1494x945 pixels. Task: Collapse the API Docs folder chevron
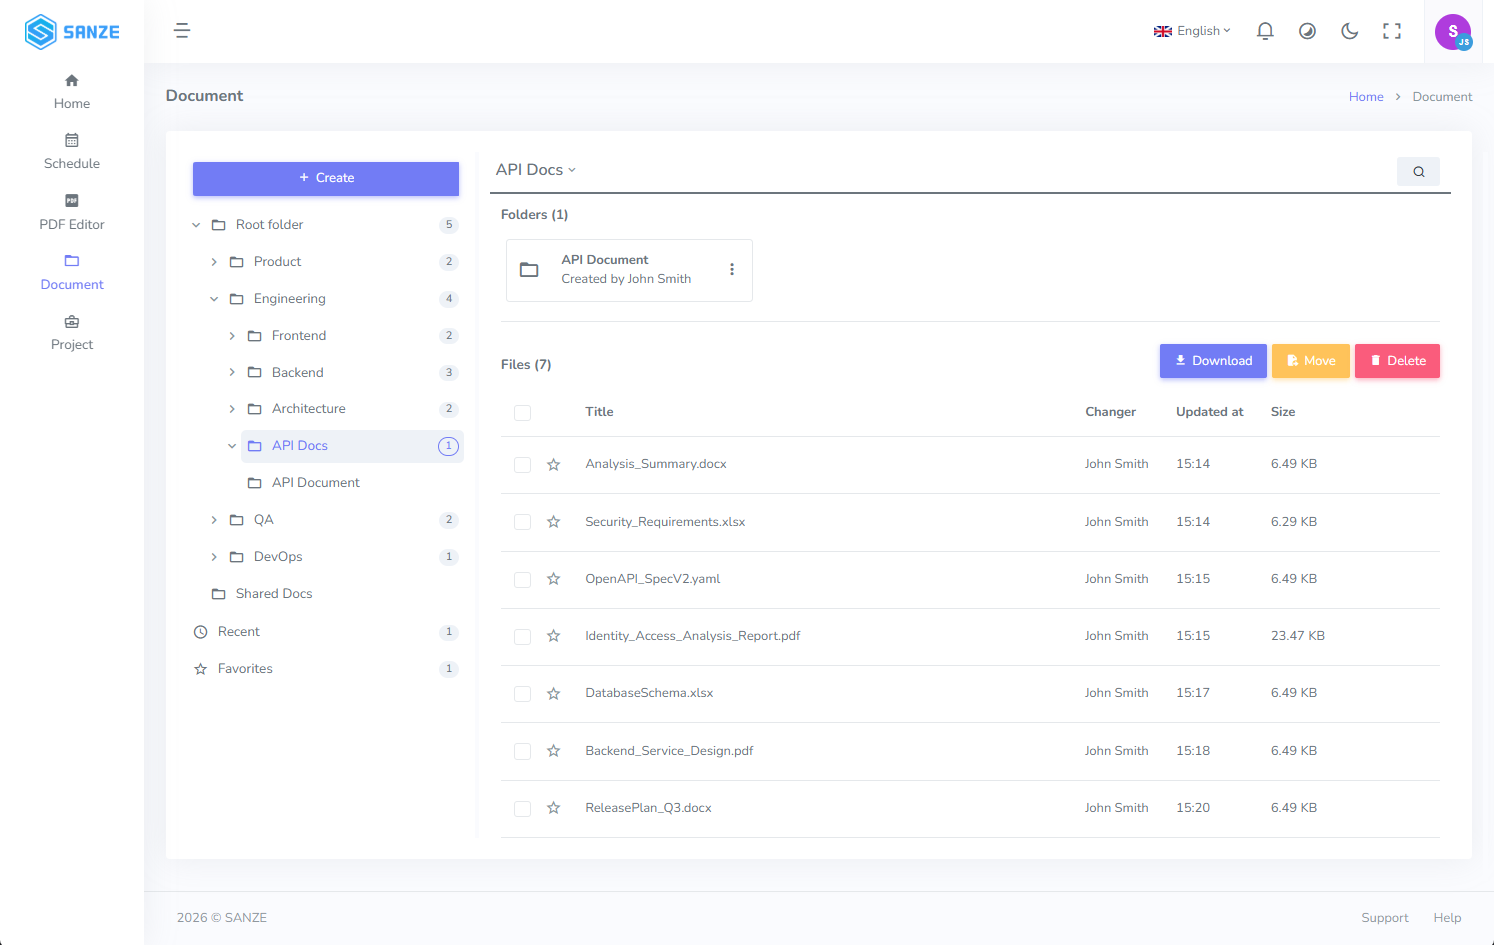point(232,446)
